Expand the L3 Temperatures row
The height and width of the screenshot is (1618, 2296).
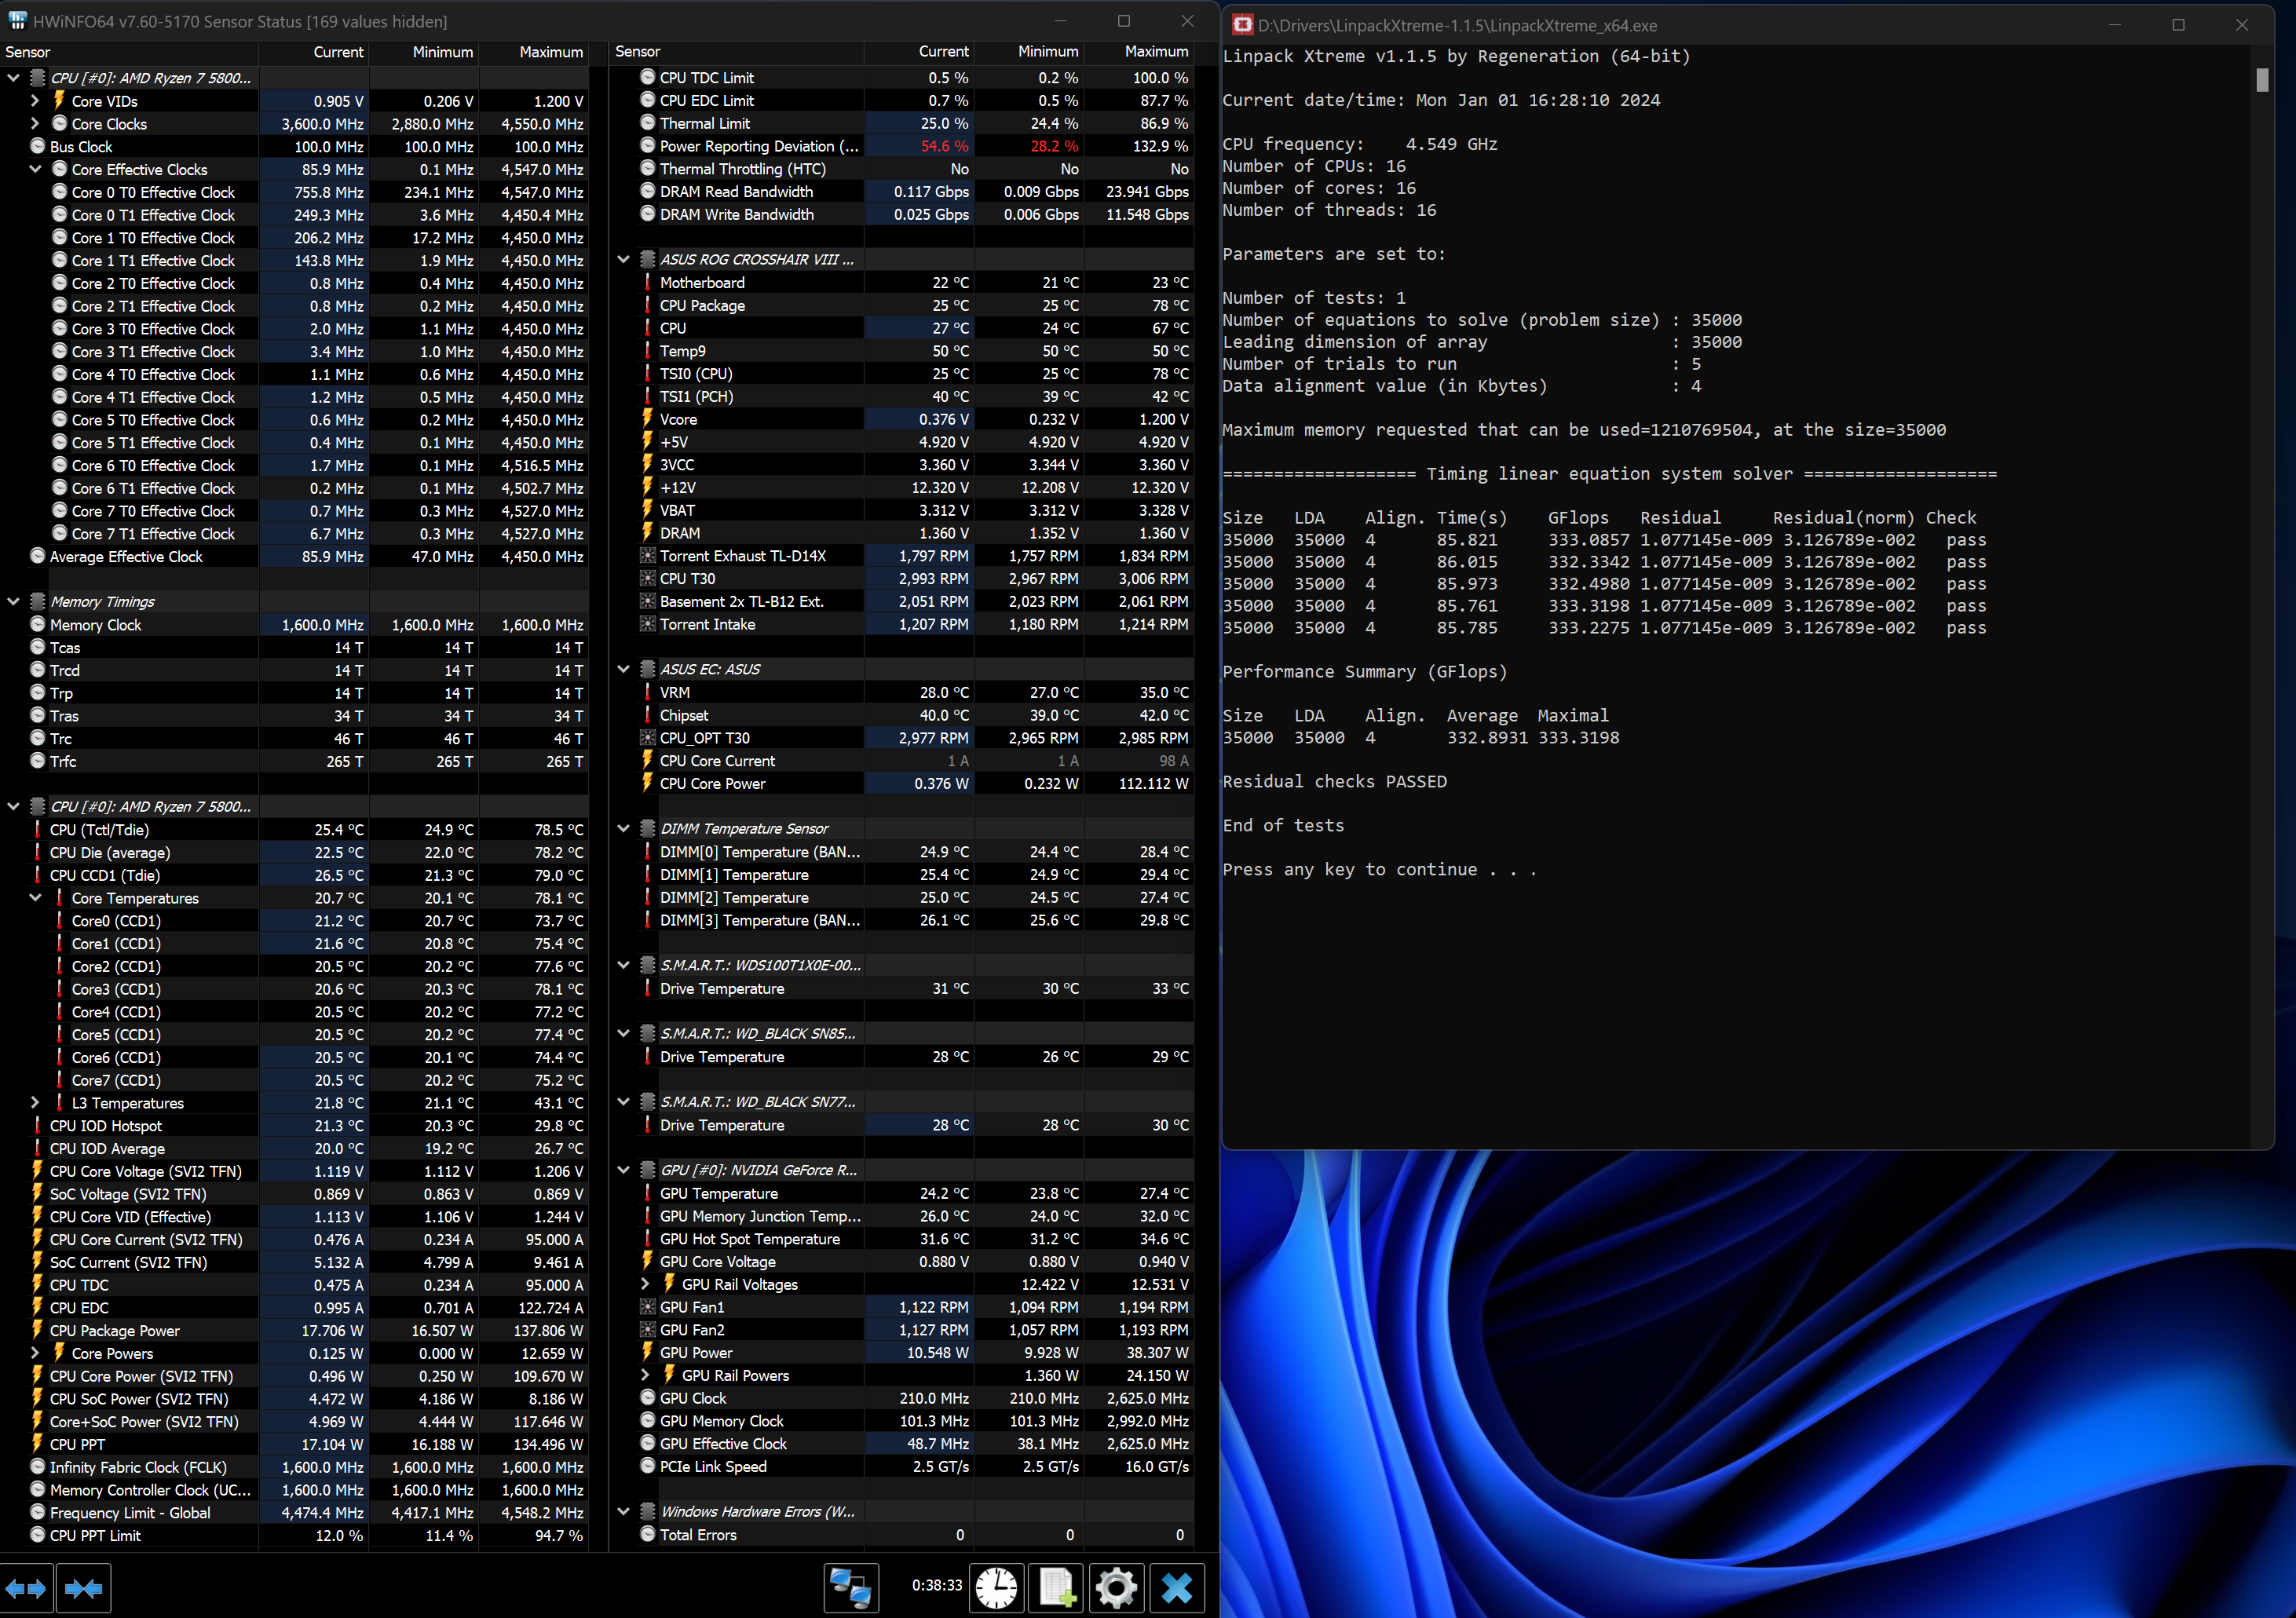[35, 1103]
